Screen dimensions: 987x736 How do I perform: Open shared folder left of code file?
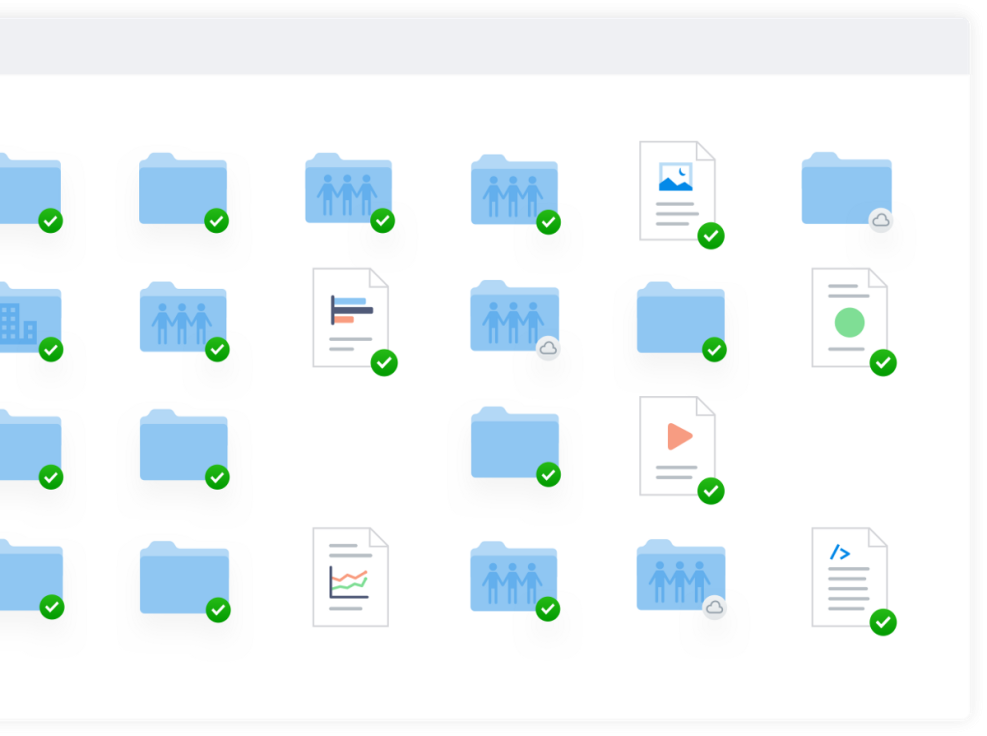click(x=680, y=575)
